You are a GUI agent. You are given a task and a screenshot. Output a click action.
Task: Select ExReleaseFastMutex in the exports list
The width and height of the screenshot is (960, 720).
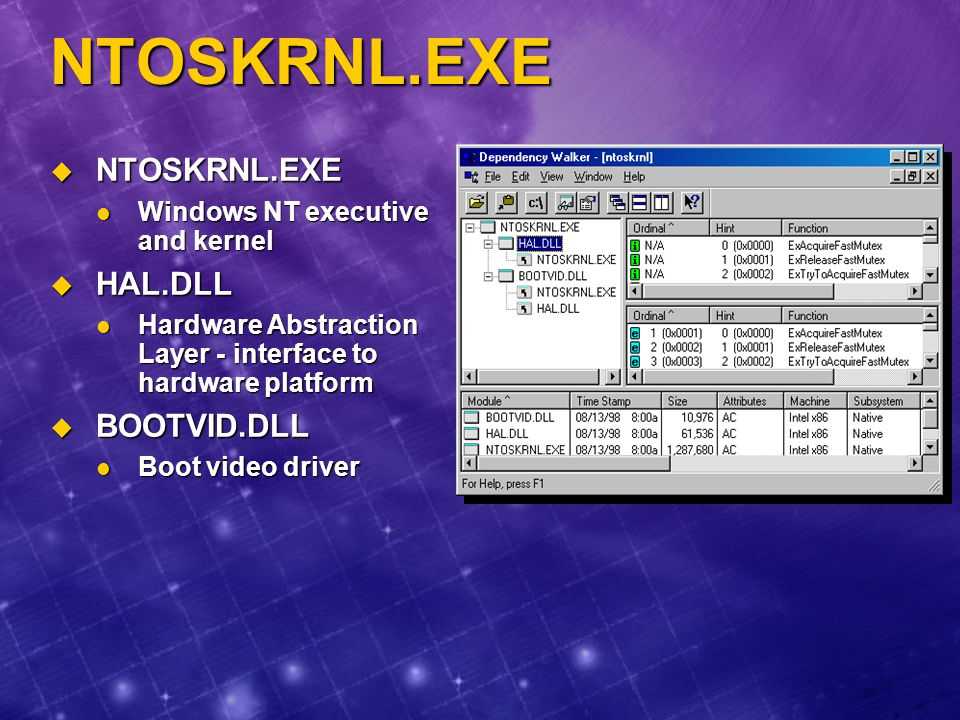[836, 348]
